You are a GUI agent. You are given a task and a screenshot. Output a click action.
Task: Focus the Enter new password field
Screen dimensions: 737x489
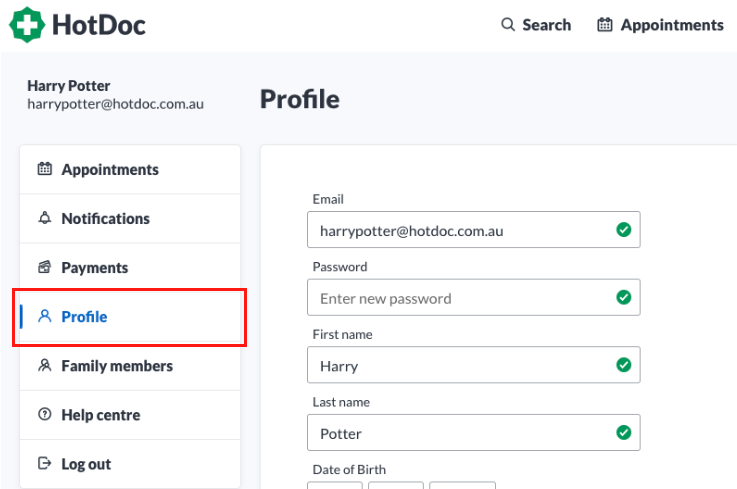pos(474,297)
